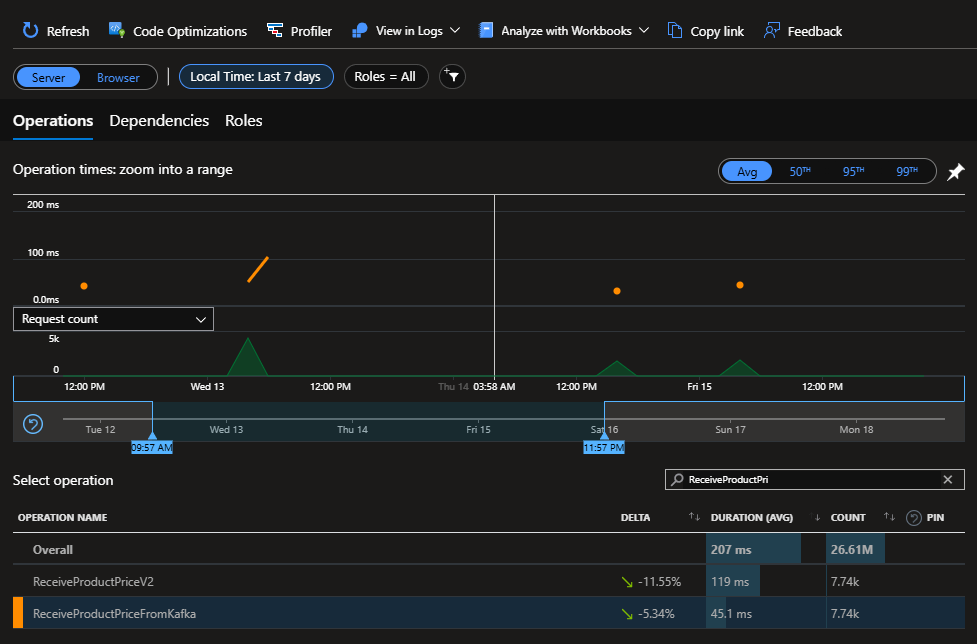The width and height of the screenshot is (977, 644).
Task: Select the 95th percentile option
Action: pos(854,171)
